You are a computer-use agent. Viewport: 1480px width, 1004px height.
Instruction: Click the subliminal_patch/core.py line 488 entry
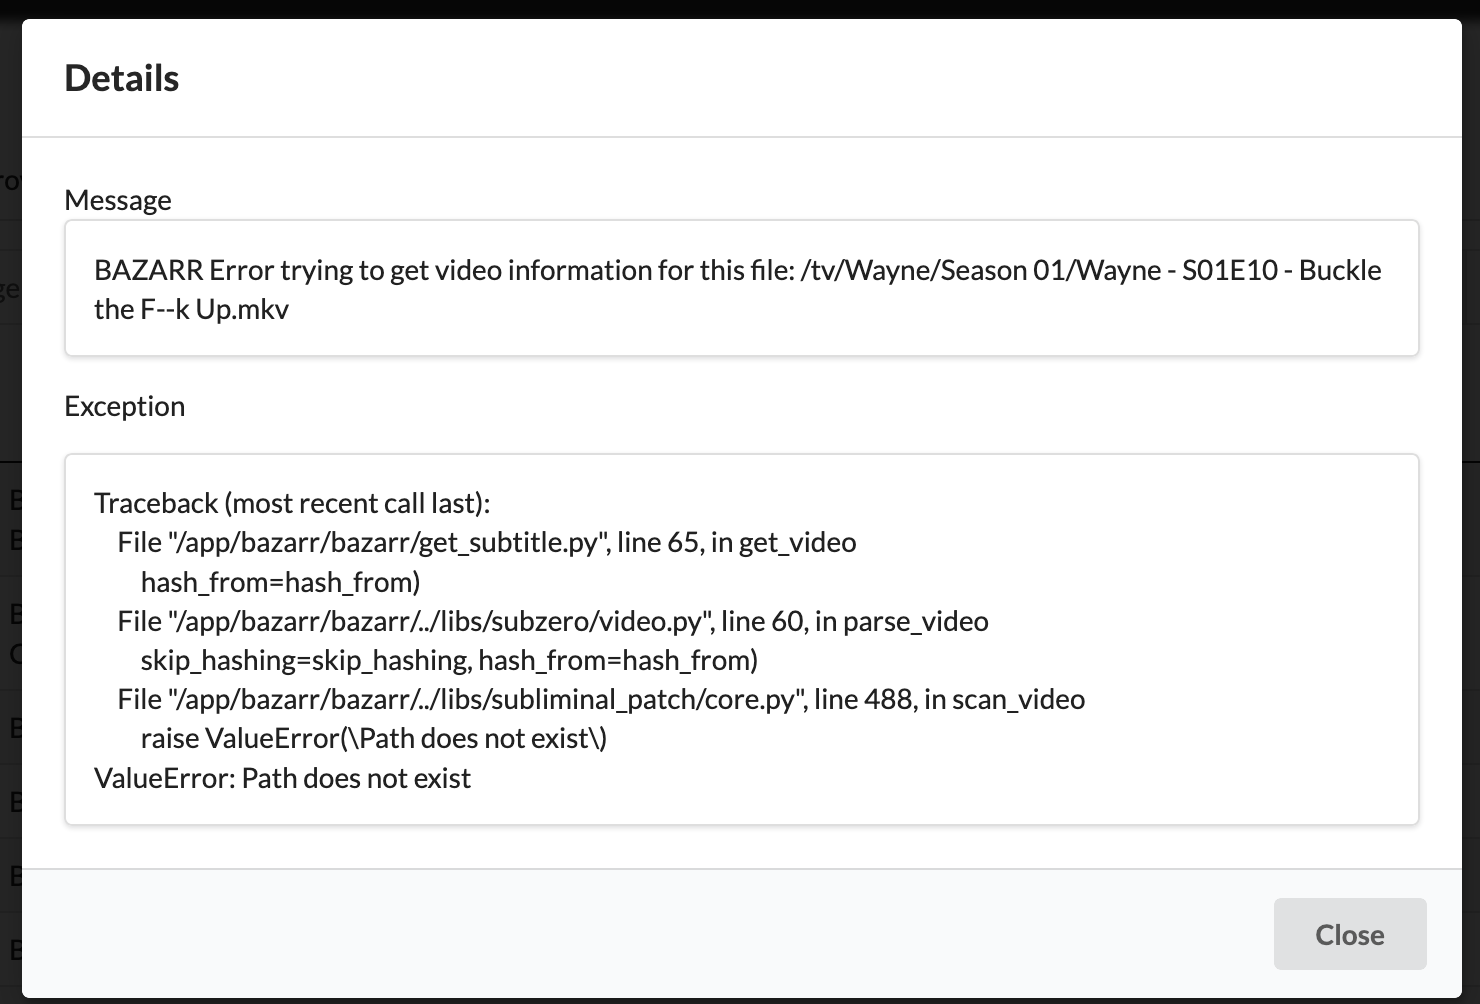pyautogui.click(x=600, y=699)
